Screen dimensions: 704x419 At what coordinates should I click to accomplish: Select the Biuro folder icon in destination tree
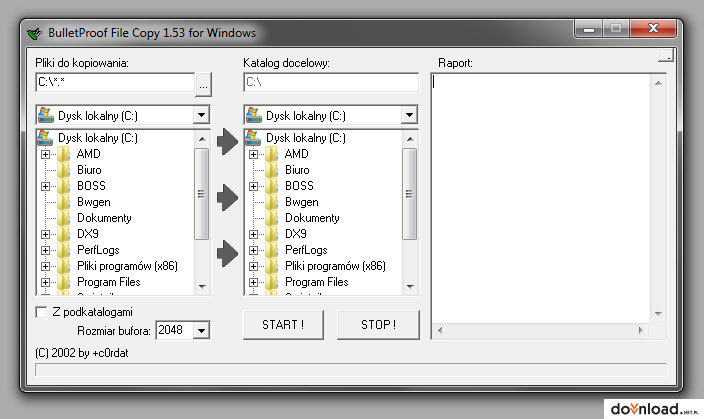271,170
